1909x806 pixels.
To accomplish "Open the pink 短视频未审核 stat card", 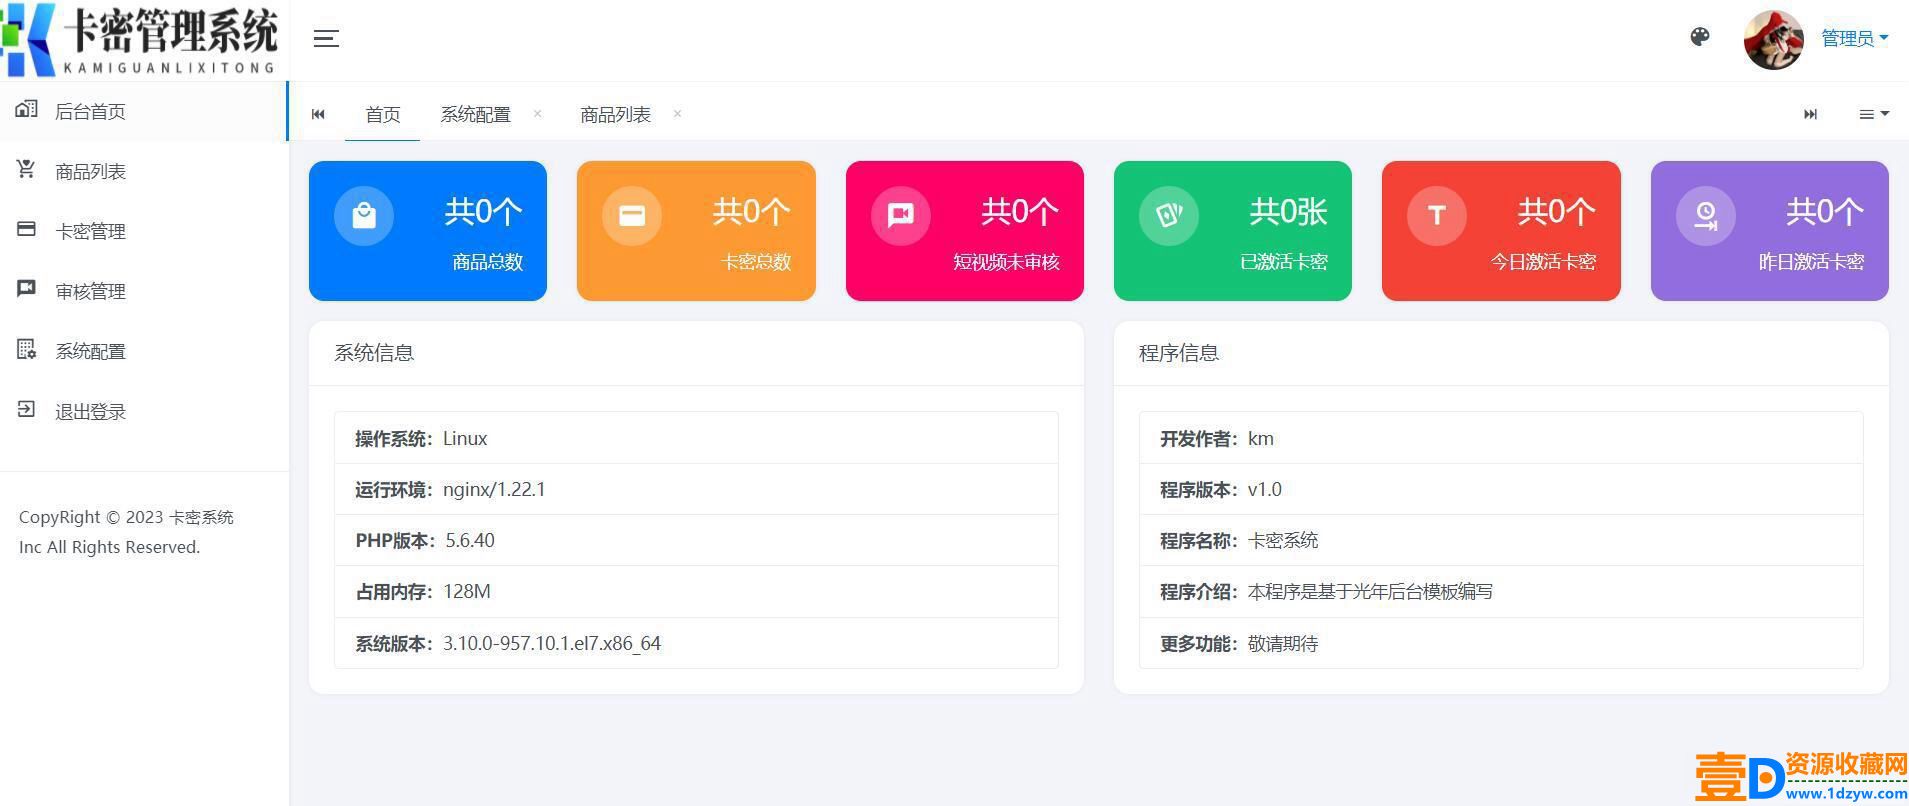I will point(965,231).
